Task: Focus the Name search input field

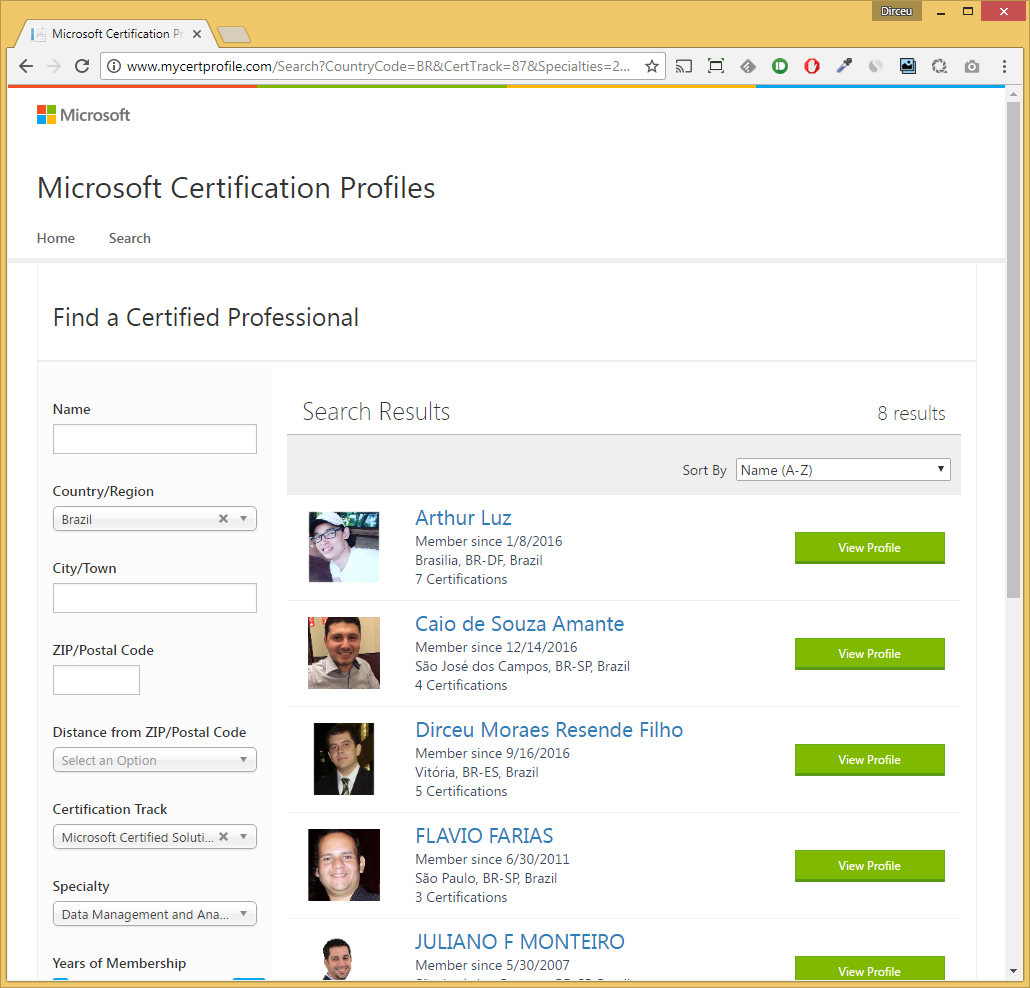Action: [154, 439]
